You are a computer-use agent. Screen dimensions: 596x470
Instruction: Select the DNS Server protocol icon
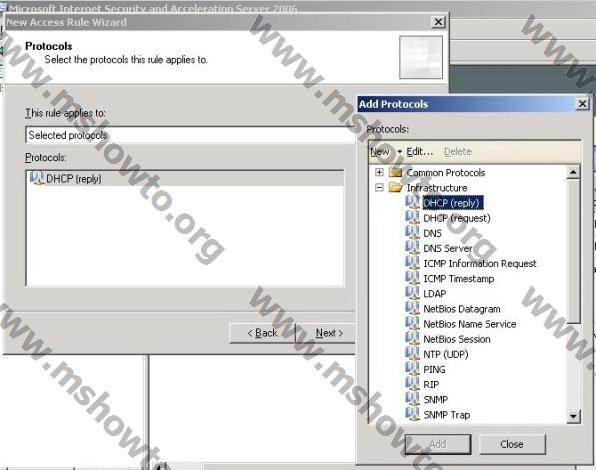412,247
